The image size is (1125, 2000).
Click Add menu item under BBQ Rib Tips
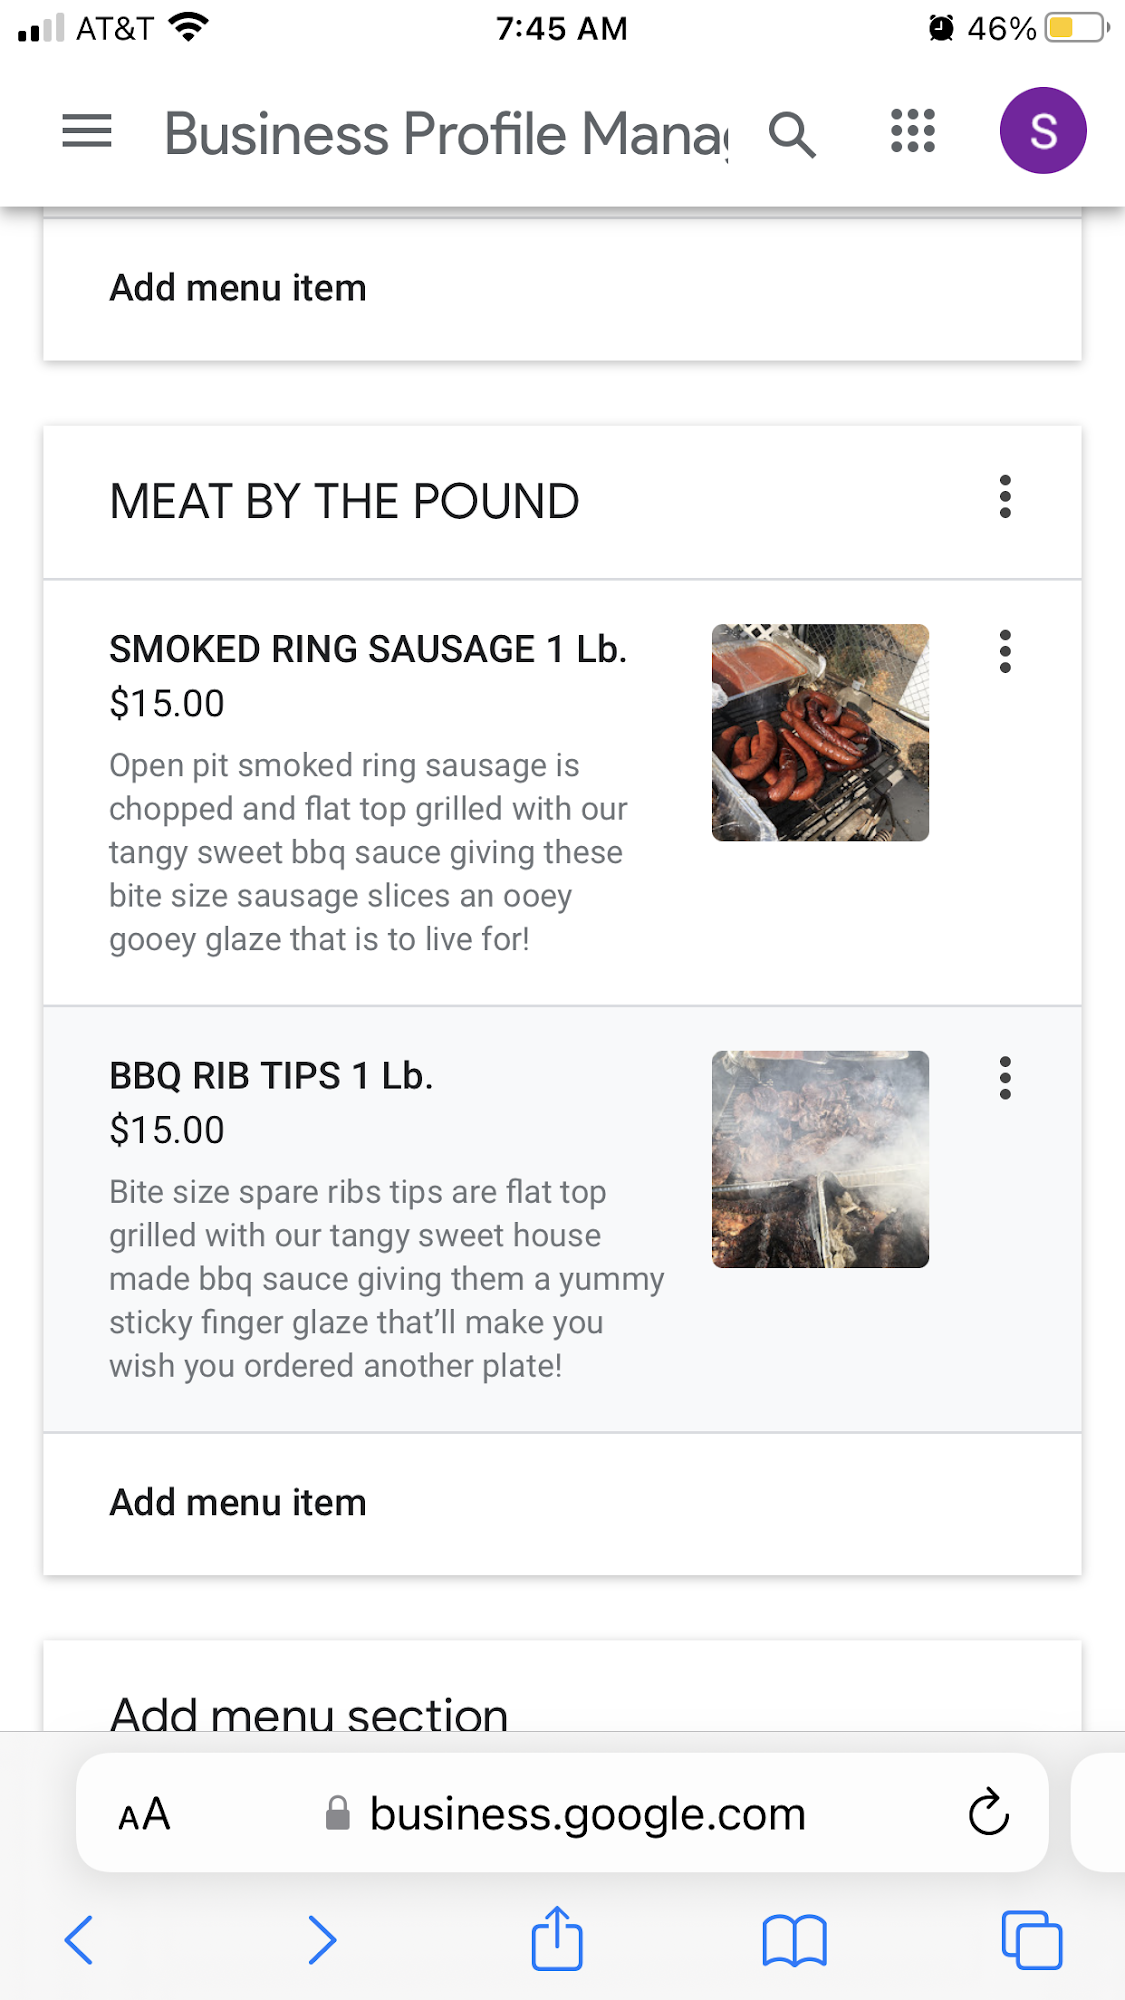pos(238,1503)
